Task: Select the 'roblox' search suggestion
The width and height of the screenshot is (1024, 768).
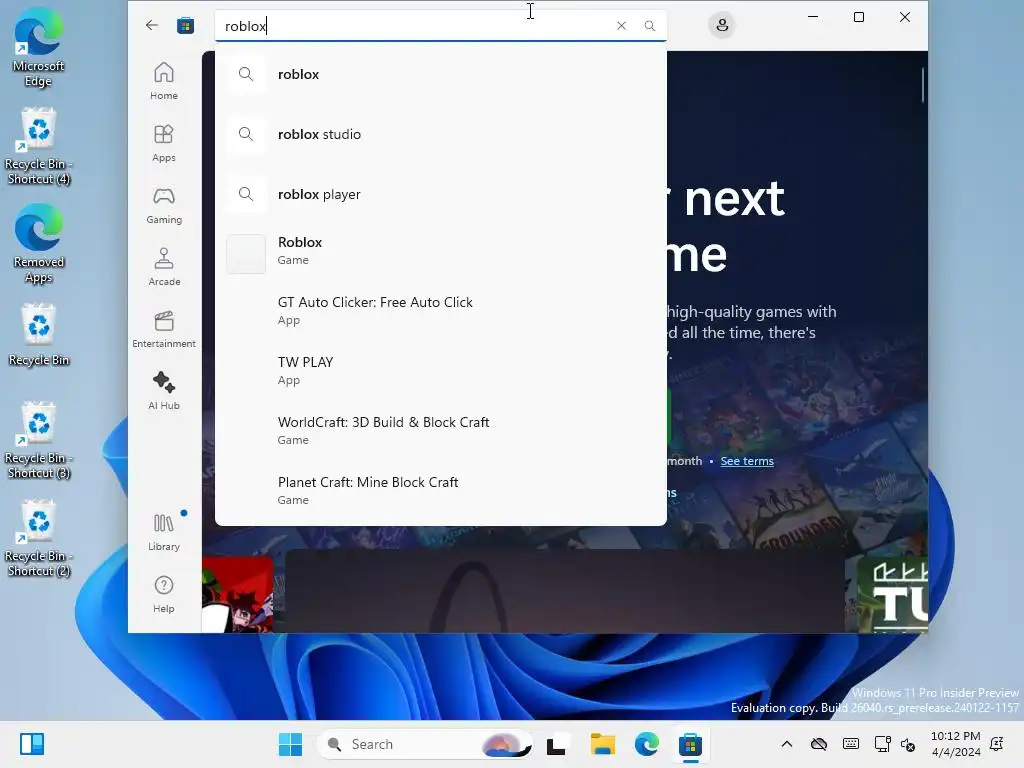Action: click(441, 74)
